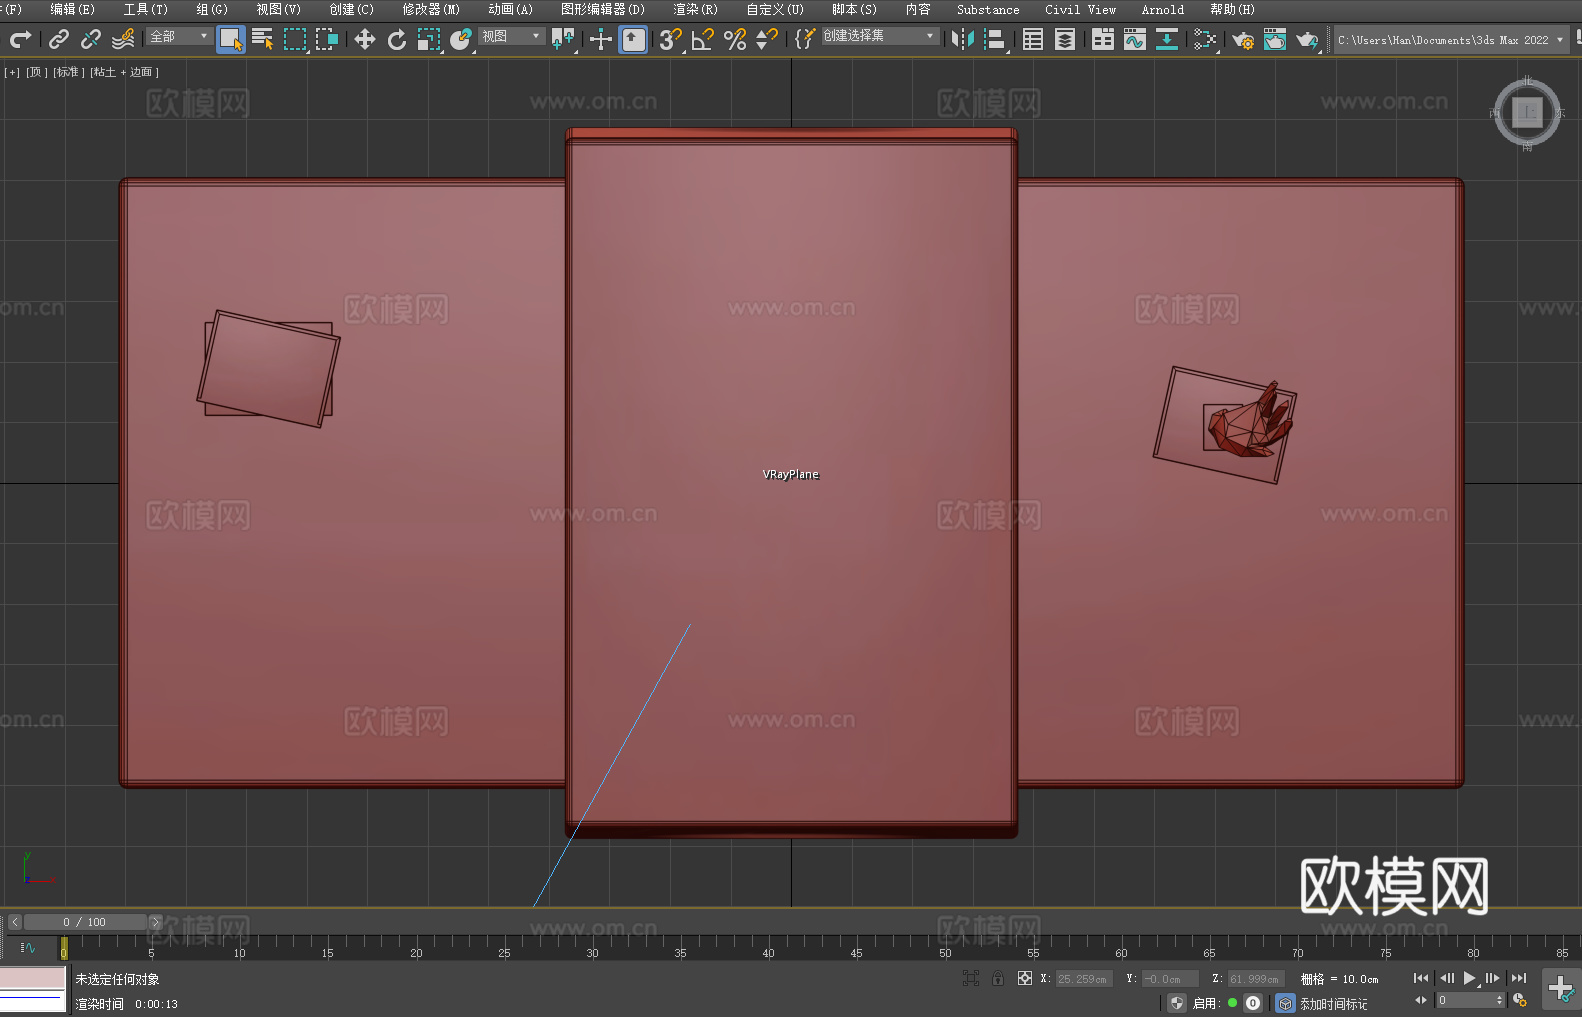Click the Isolate Selection toggle icon

pos(970,978)
